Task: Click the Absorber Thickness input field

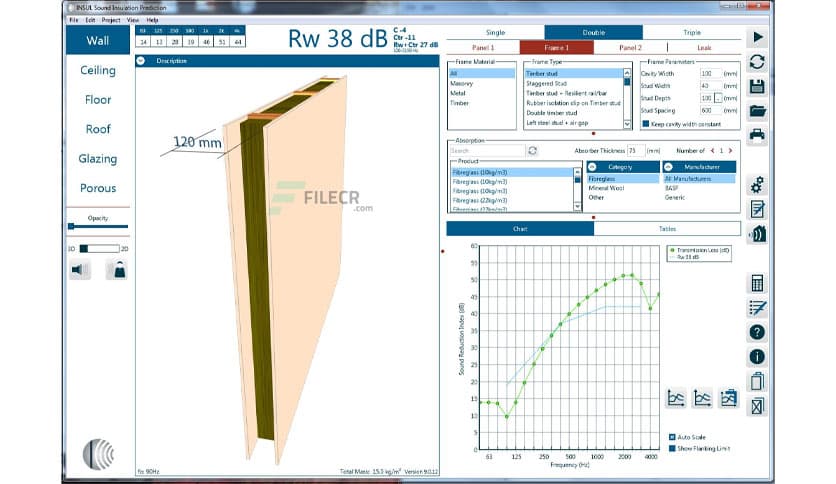Action: pyautogui.click(x=636, y=151)
